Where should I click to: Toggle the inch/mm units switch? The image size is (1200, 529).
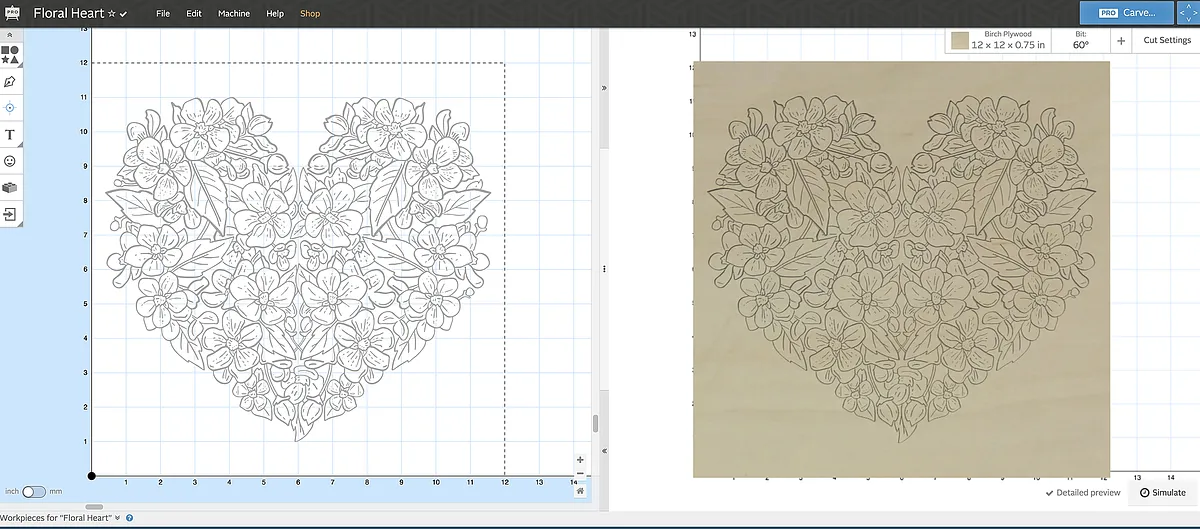pyautogui.click(x=34, y=492)
